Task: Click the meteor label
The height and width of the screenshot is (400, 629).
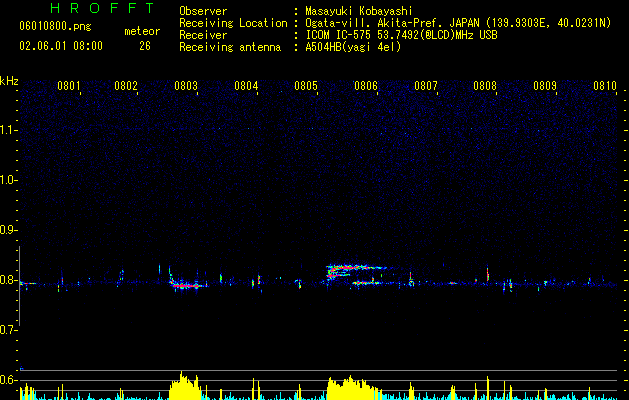Action: pyautogui.click(x=142, y=31)
